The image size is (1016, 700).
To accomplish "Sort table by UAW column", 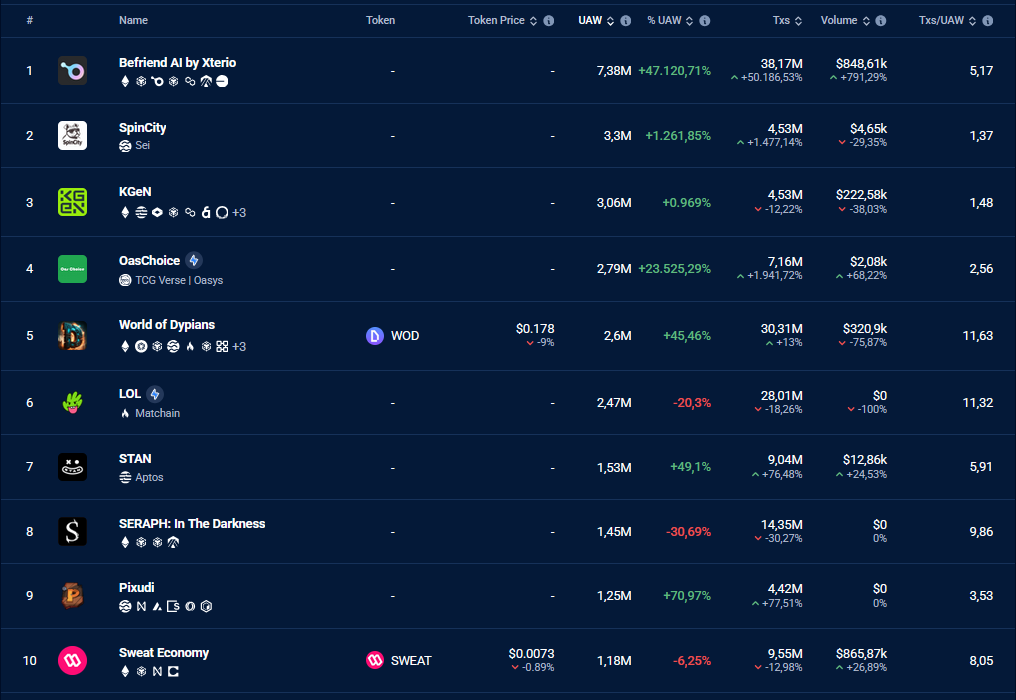I will pos(610,21).
